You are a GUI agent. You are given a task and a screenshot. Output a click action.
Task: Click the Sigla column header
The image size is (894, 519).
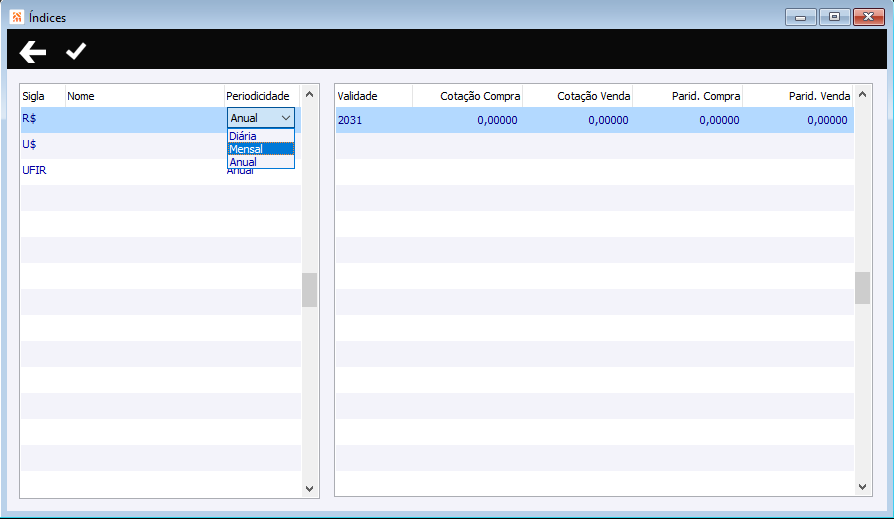point(43,96)
